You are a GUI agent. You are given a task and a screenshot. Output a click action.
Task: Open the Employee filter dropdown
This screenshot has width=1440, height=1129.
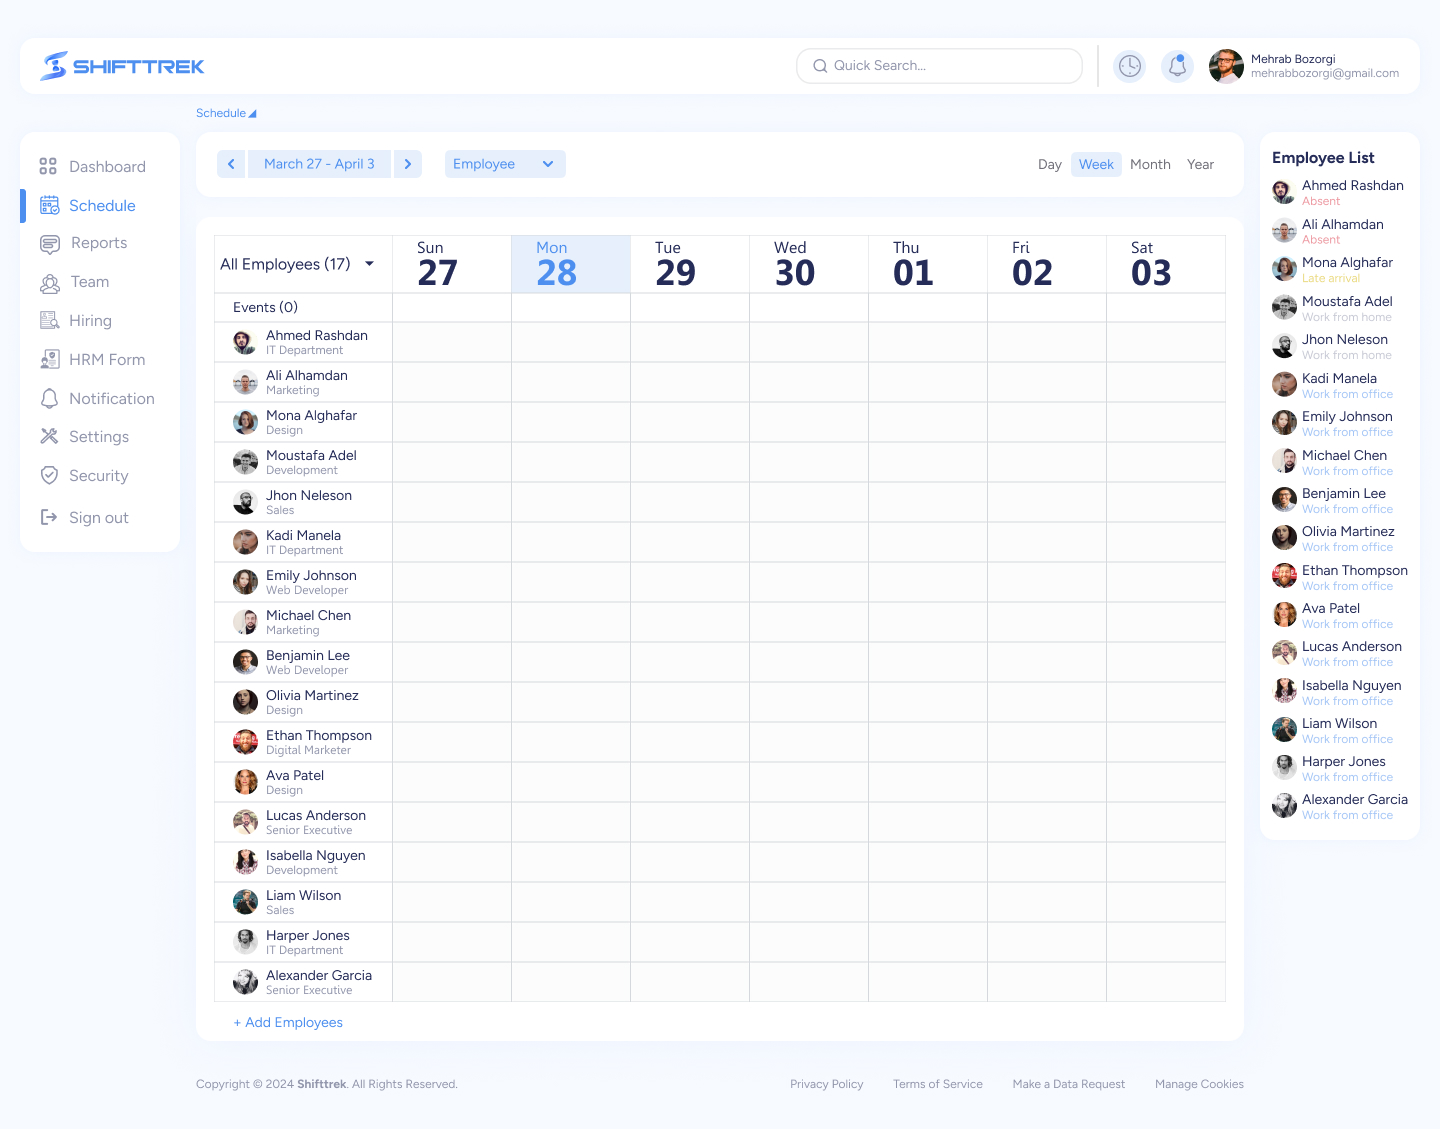point(504,164)
